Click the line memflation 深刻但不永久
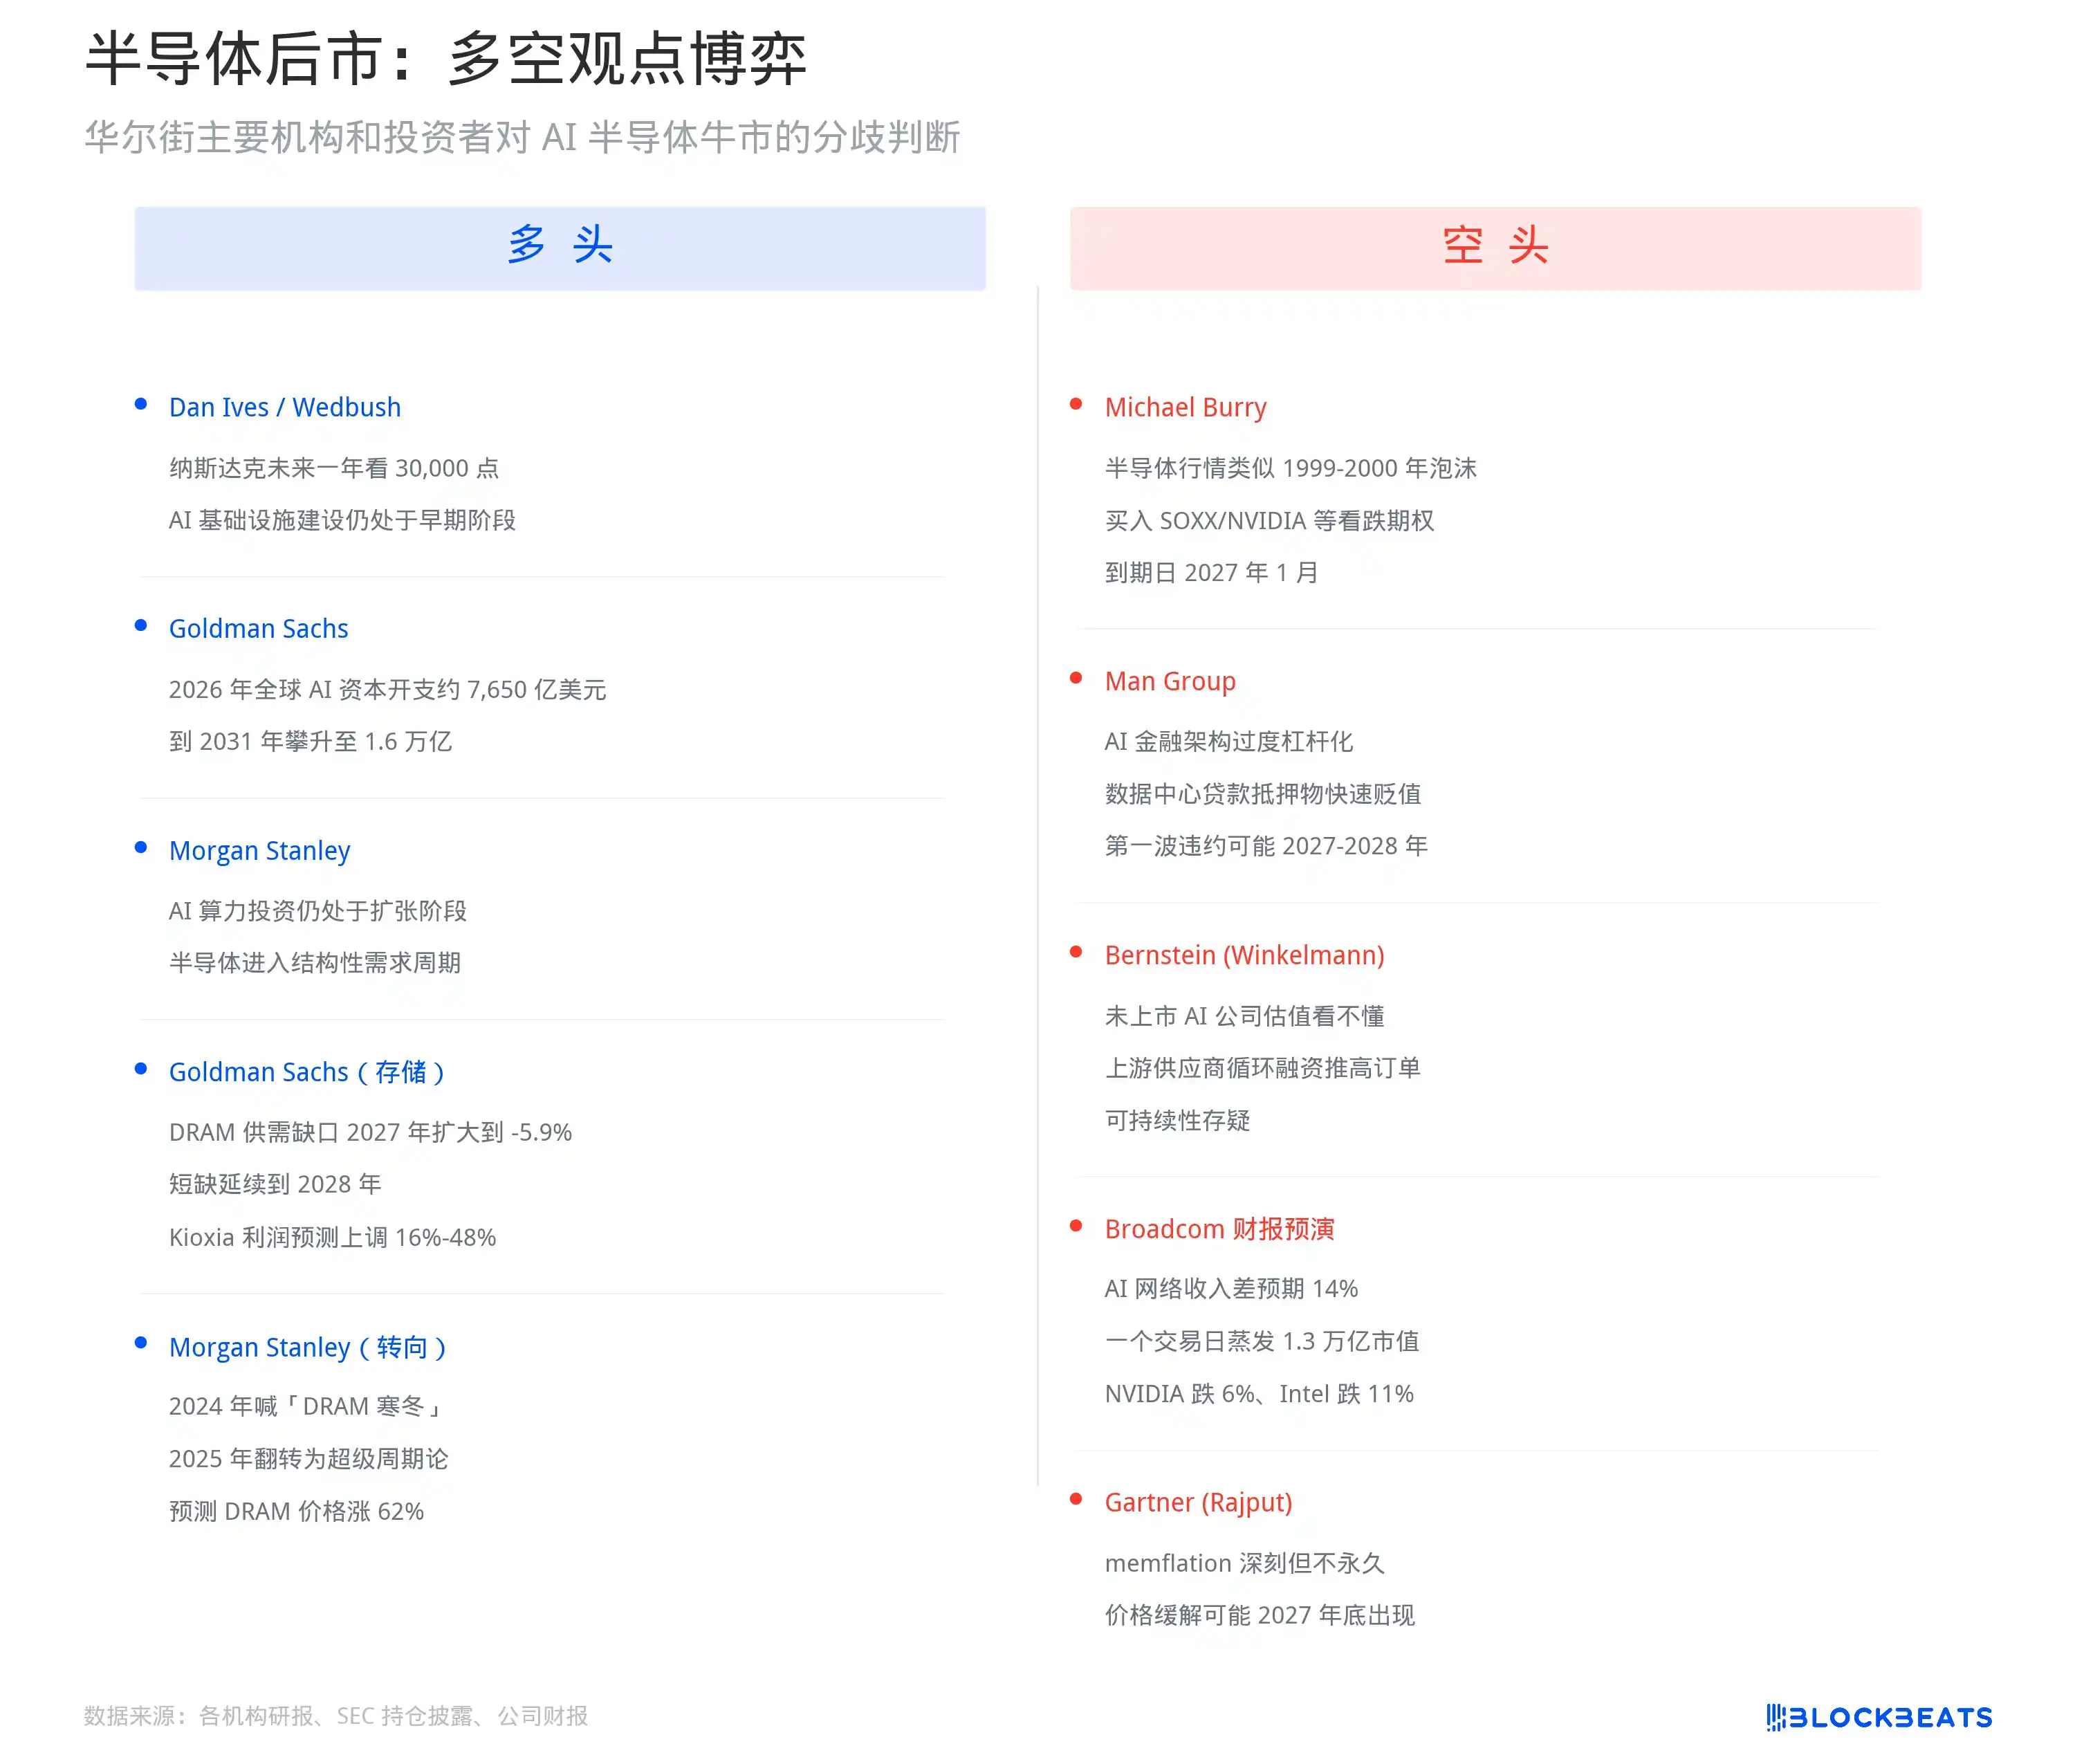The image size is (2075, 1764). (x=1244, y=1563)
